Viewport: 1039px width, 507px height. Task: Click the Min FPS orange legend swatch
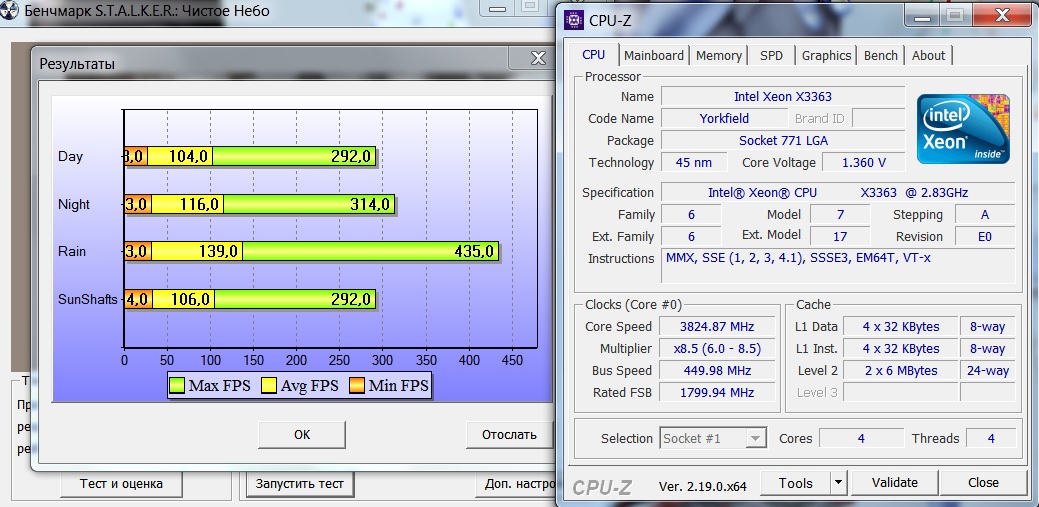point(356,386)
